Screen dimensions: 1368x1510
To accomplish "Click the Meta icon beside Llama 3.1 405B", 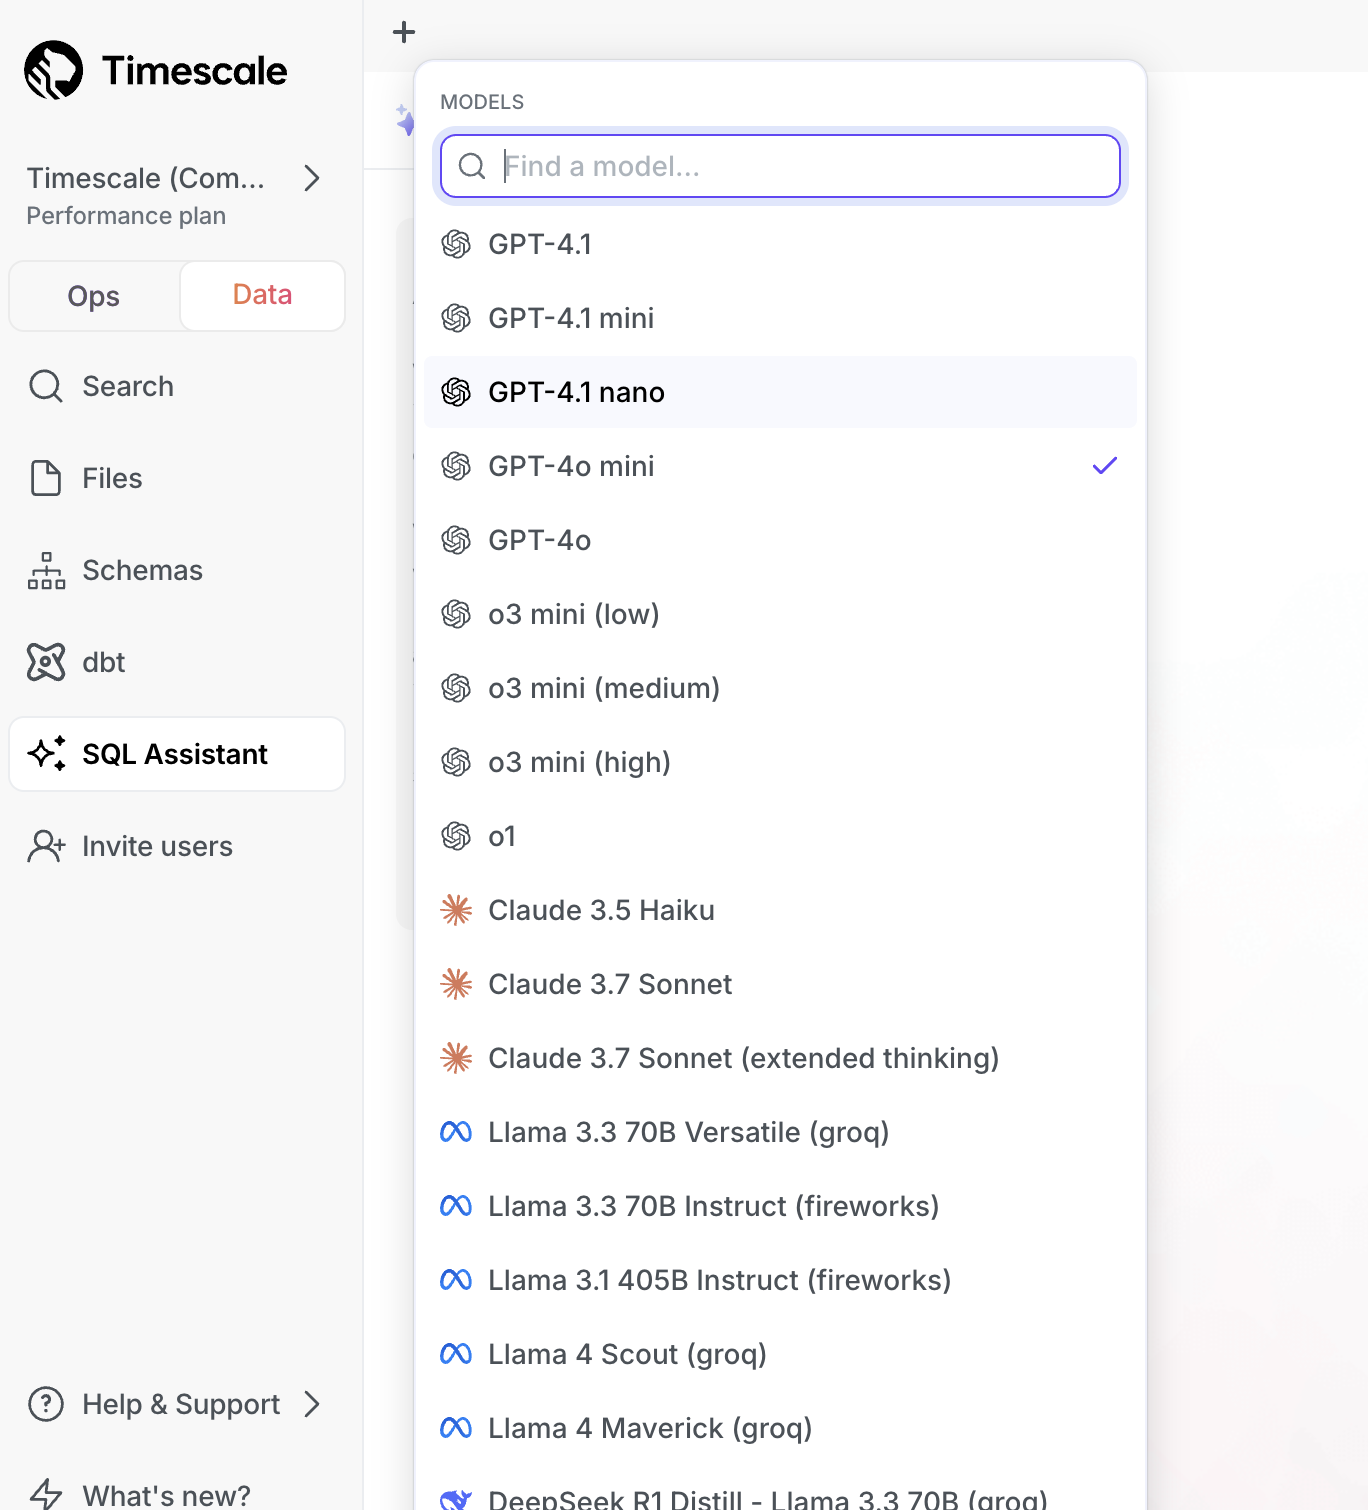I will [456, 1280].
